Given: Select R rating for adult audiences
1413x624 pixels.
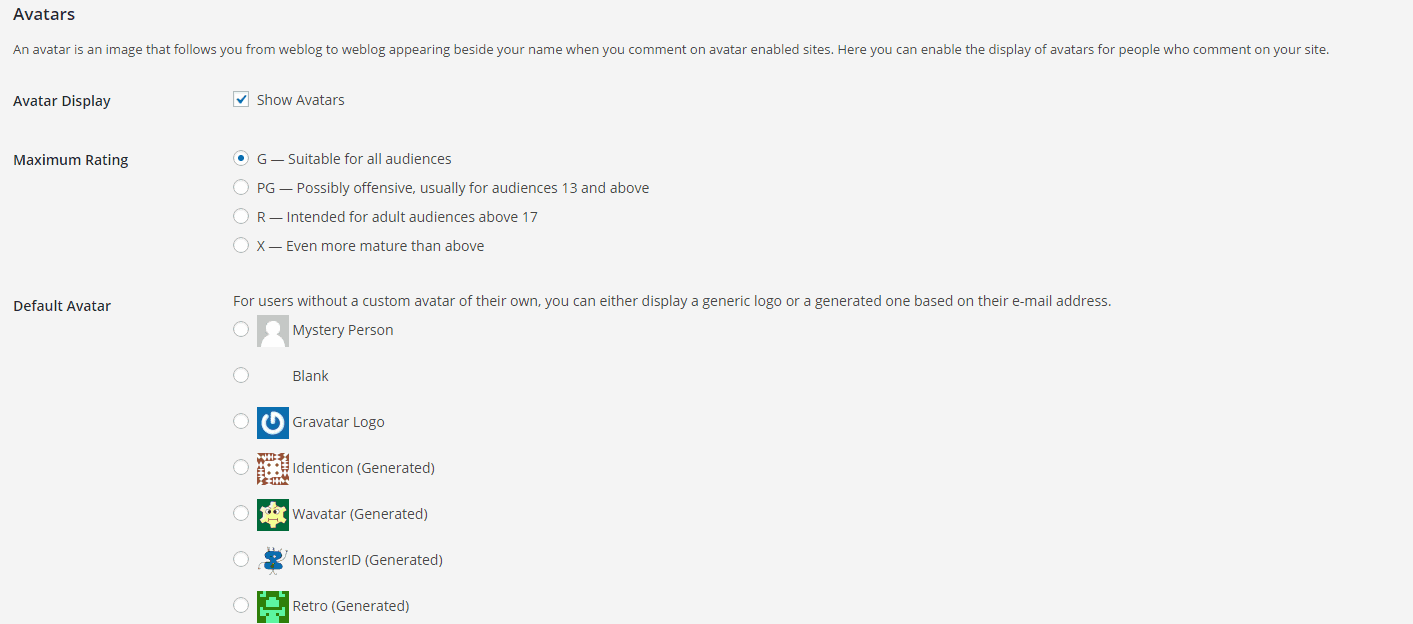Looking at the screenshot, I should pos(241,216).
